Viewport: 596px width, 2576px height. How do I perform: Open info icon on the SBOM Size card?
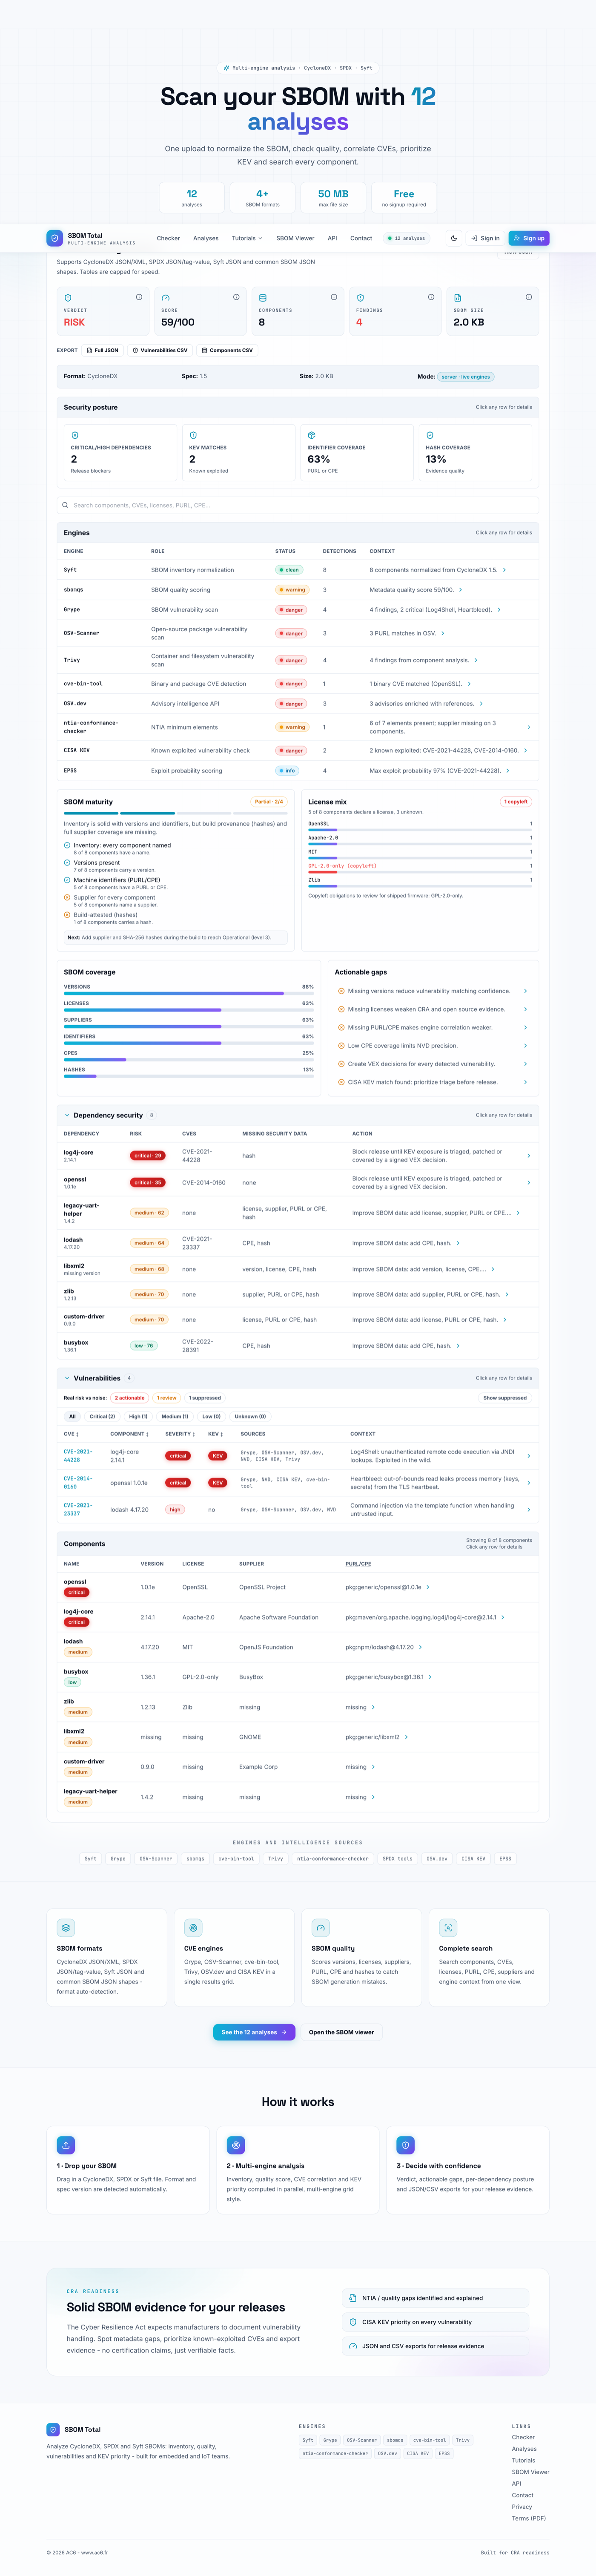pyautogui.click(x=529, y=297)
